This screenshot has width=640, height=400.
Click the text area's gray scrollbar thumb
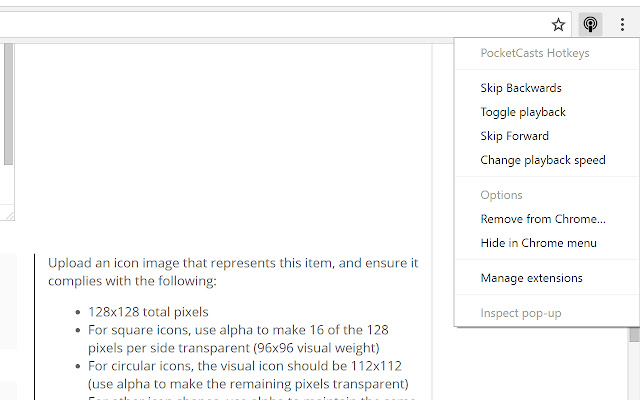(x=9, y=104)
